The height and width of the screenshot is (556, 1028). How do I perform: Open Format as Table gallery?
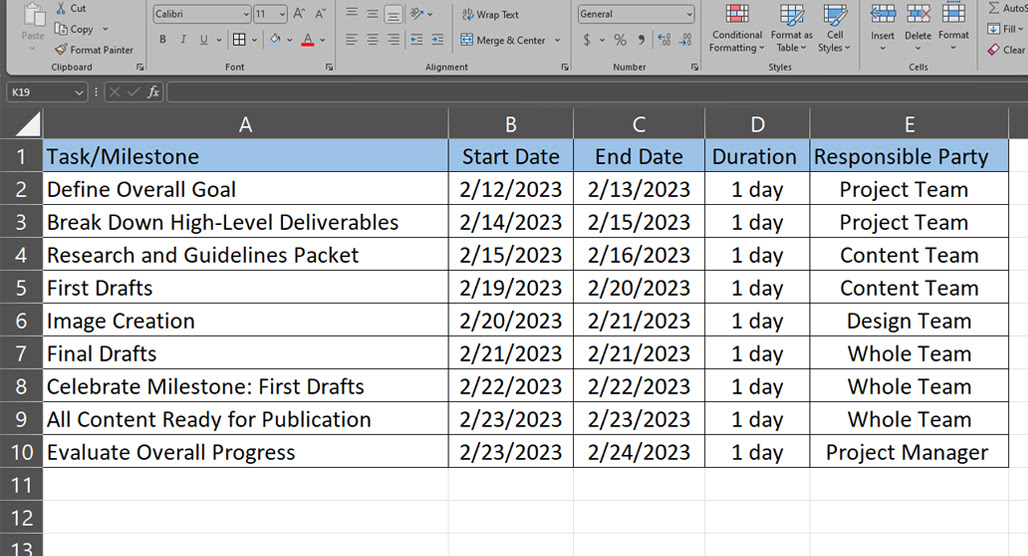791,28
